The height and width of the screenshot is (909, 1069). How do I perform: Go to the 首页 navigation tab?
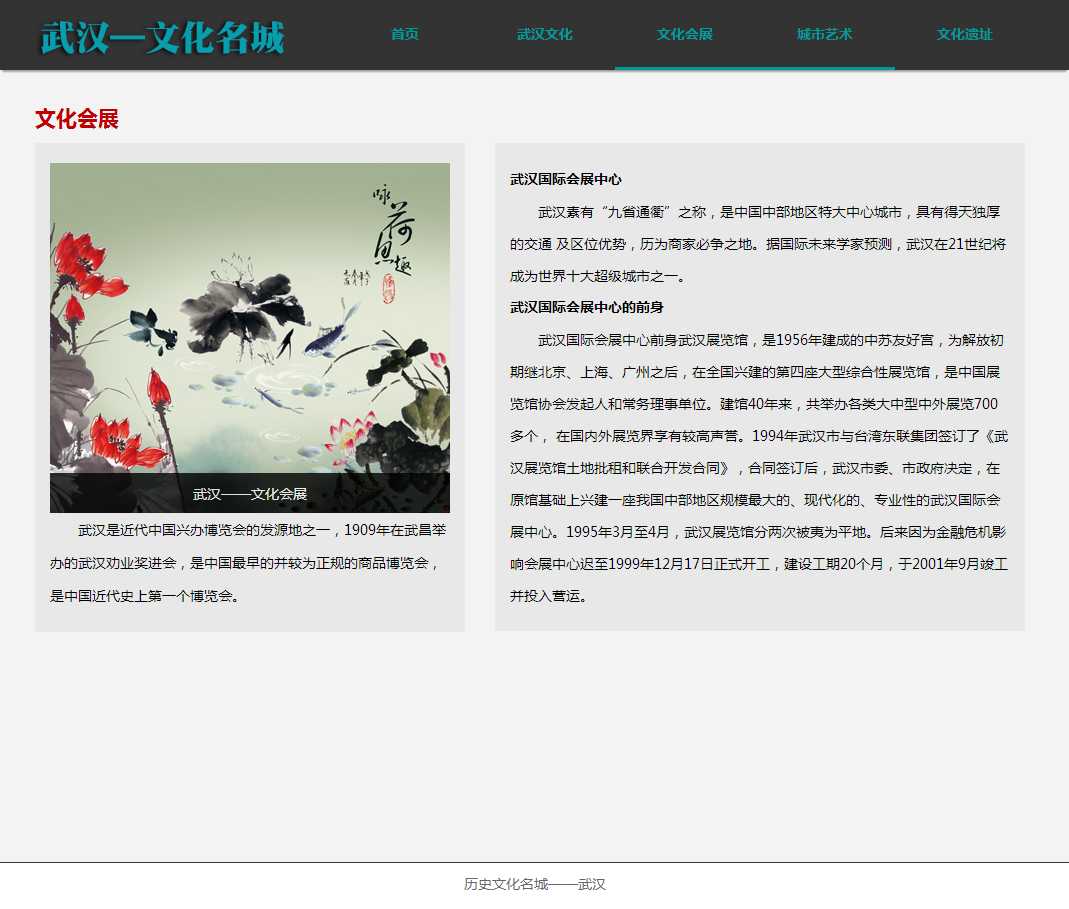tap(404, 35)
